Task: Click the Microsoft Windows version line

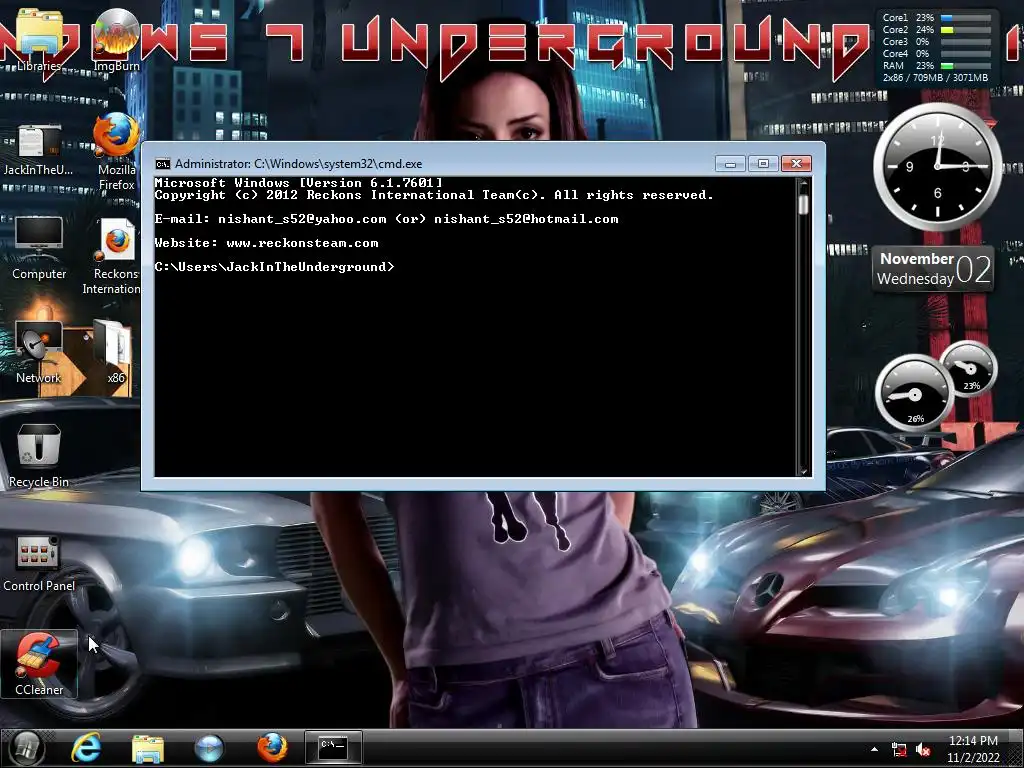Action: [298, 183]
